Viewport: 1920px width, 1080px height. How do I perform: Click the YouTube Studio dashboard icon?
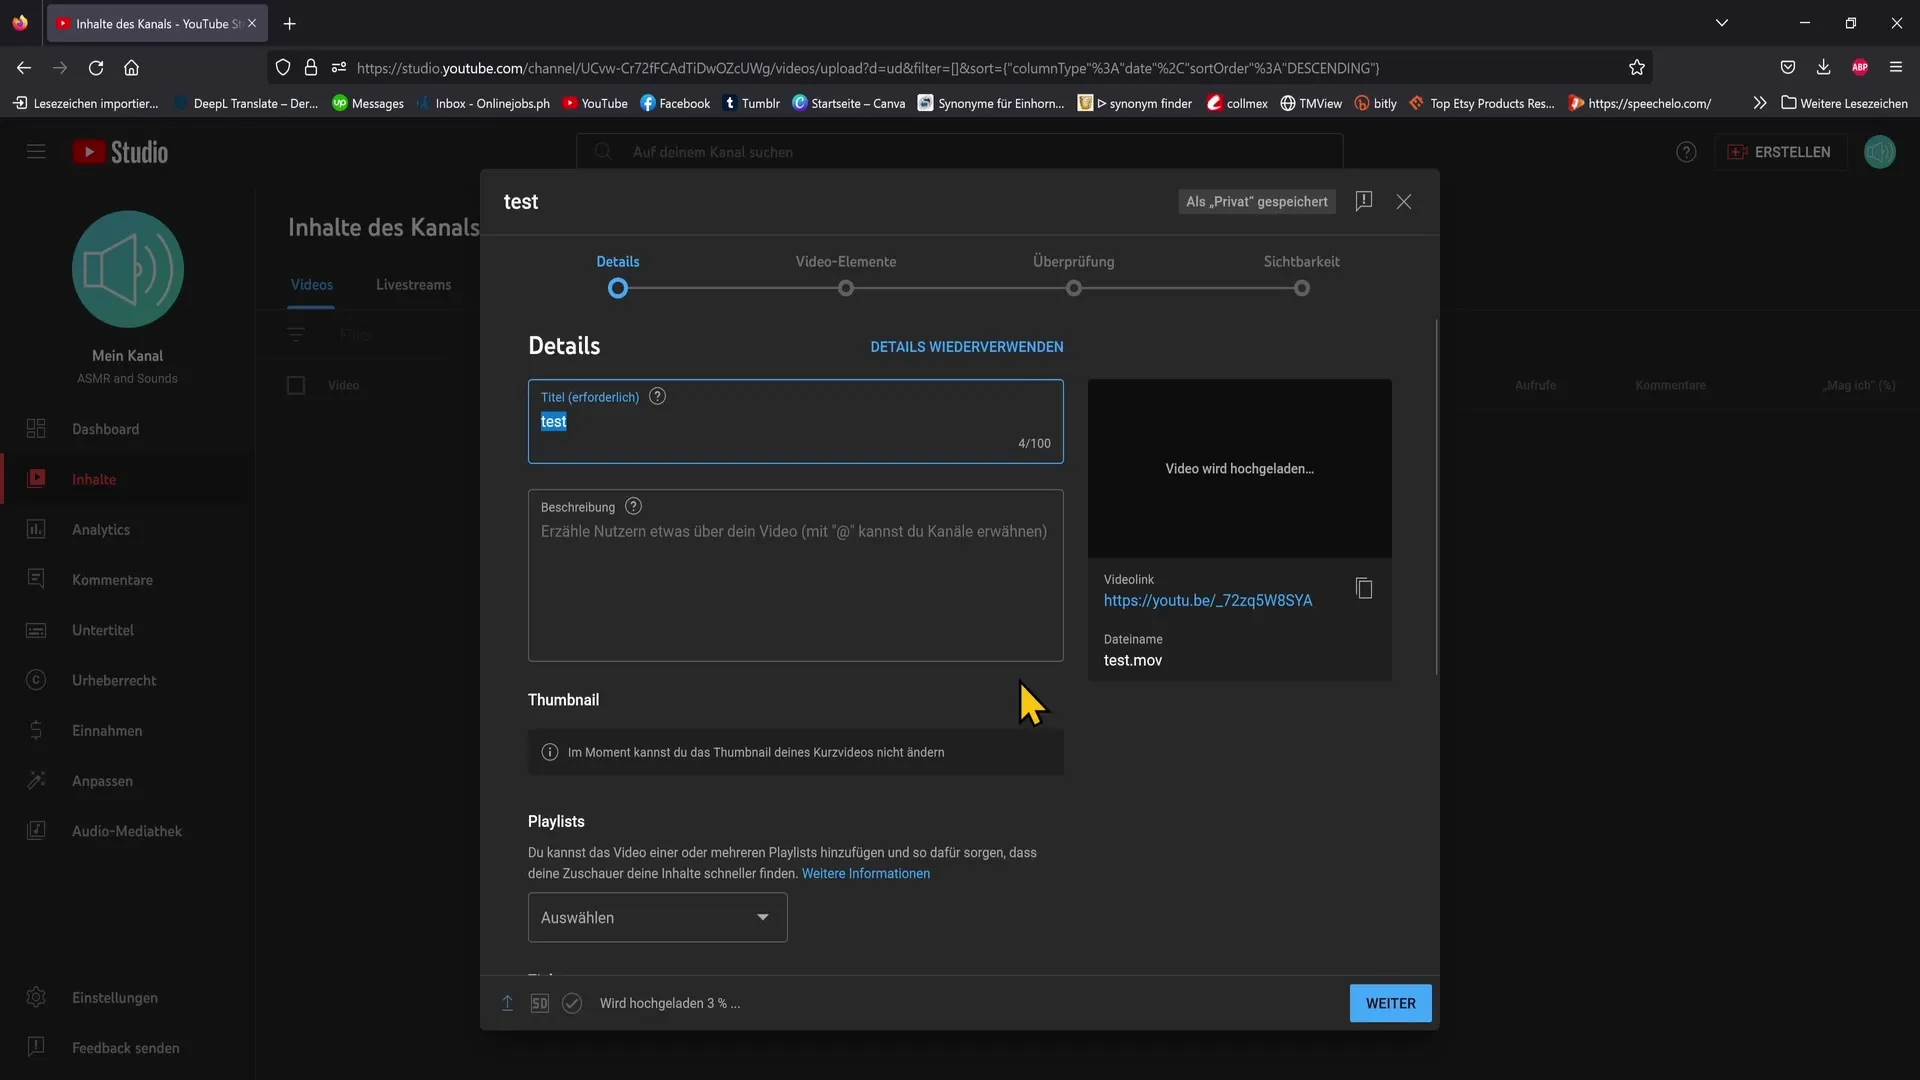(x=36, y=429)
